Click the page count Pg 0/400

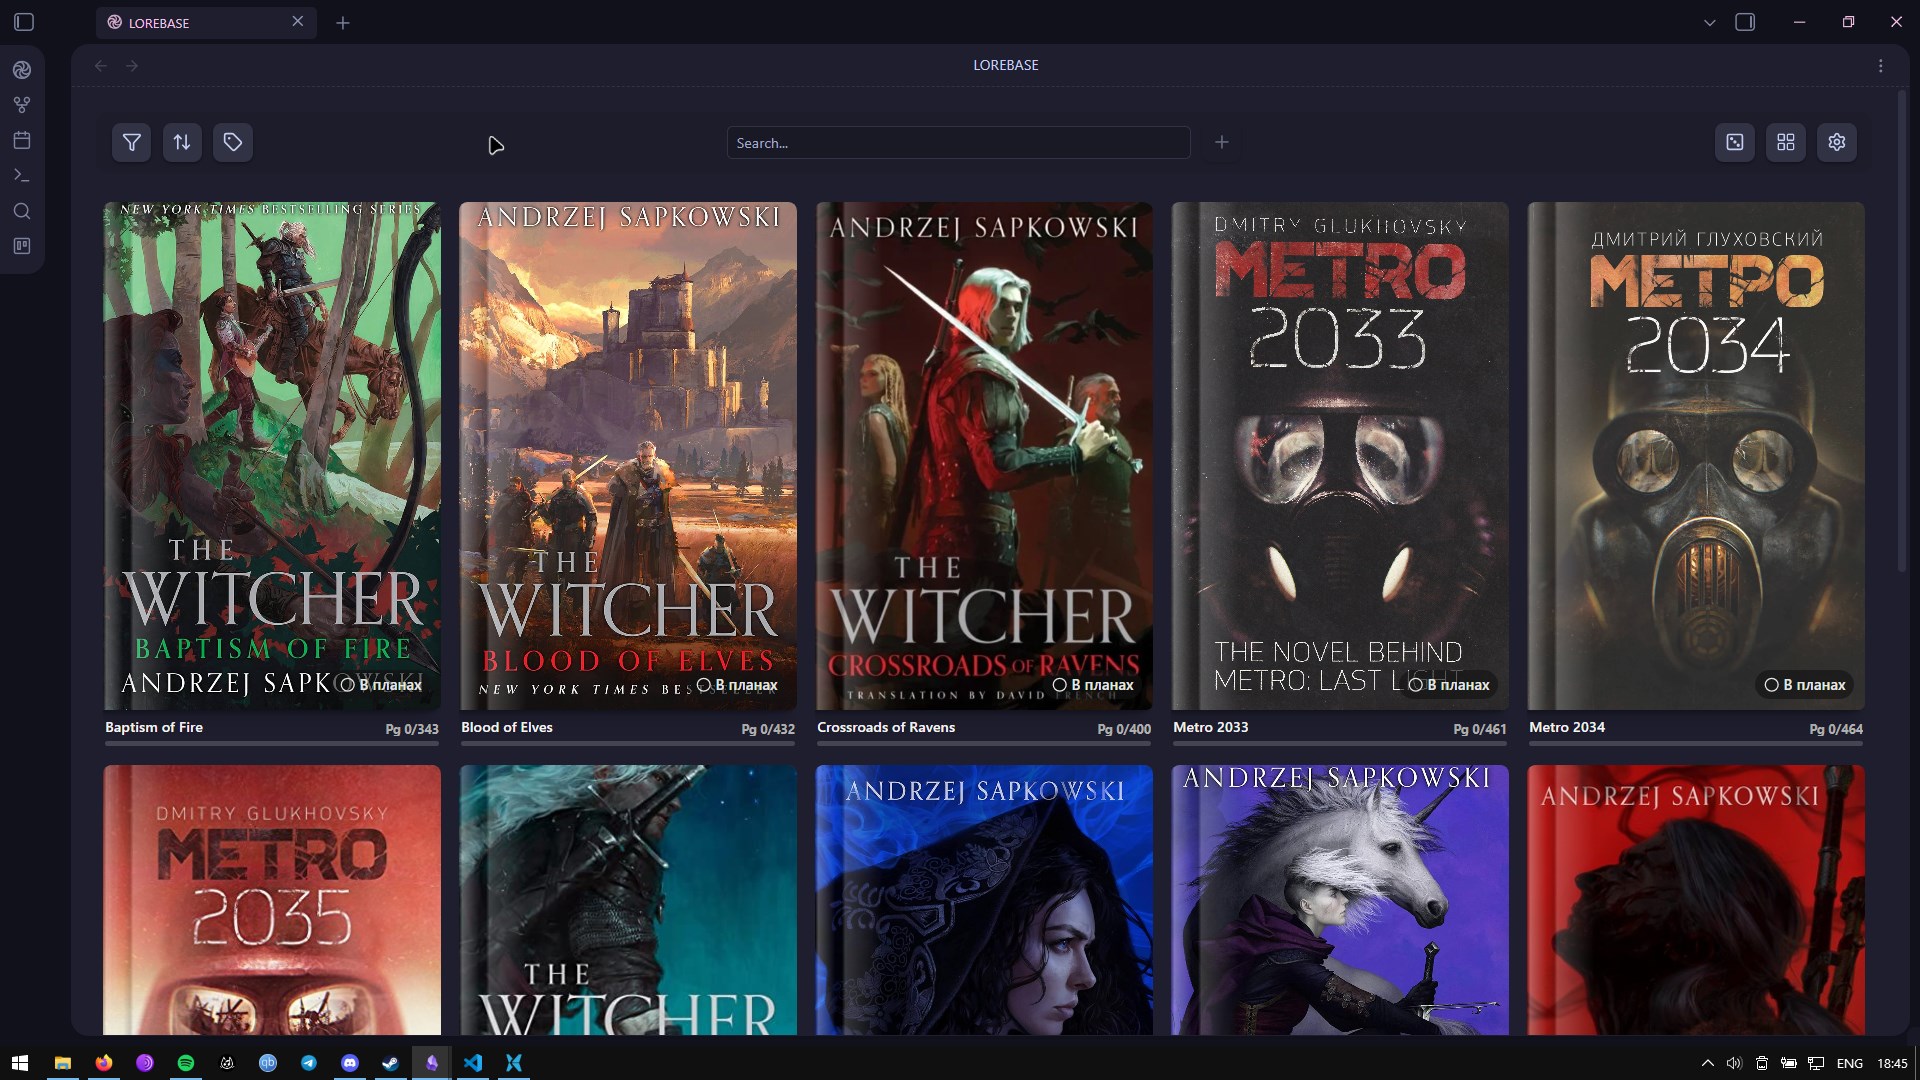coord(1124,729)
